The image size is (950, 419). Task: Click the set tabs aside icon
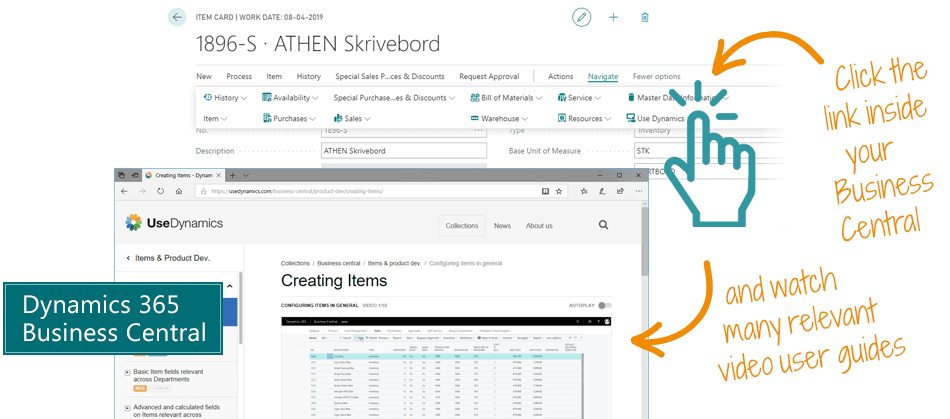pos(135,175)
